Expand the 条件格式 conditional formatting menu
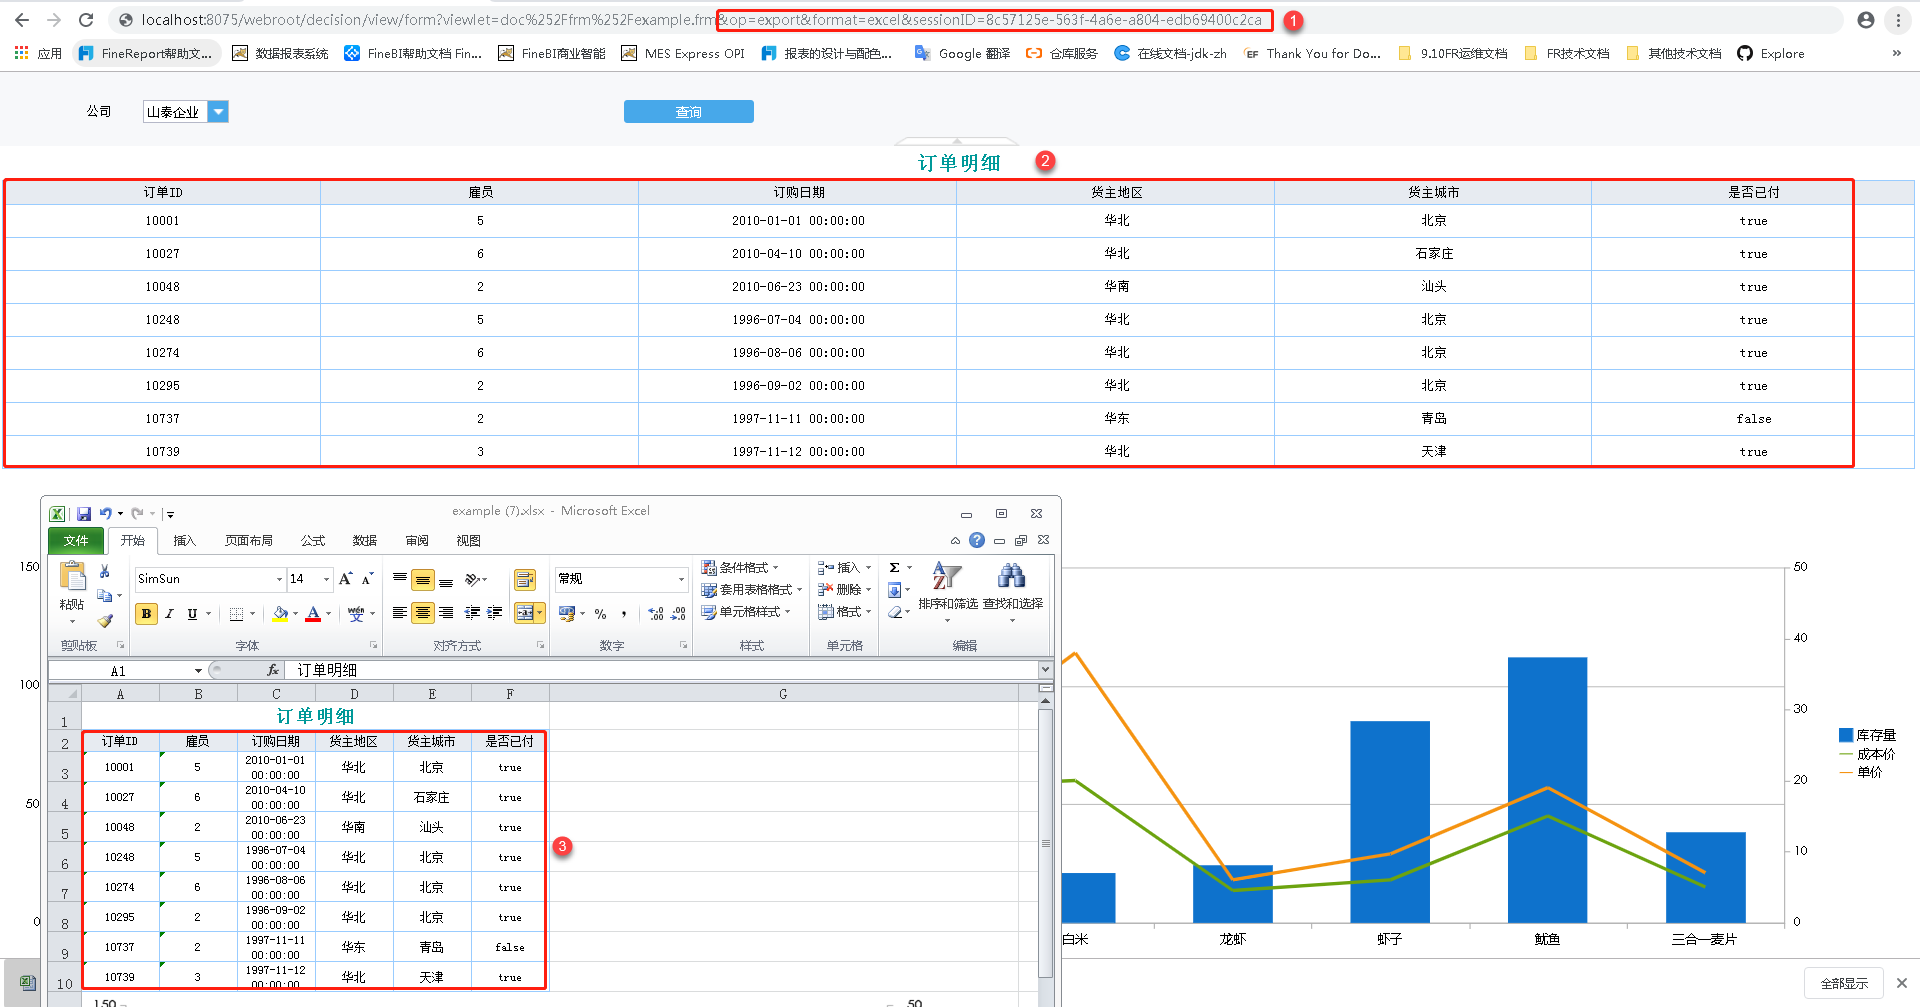 pyautogui.click(x=739, y=568)
